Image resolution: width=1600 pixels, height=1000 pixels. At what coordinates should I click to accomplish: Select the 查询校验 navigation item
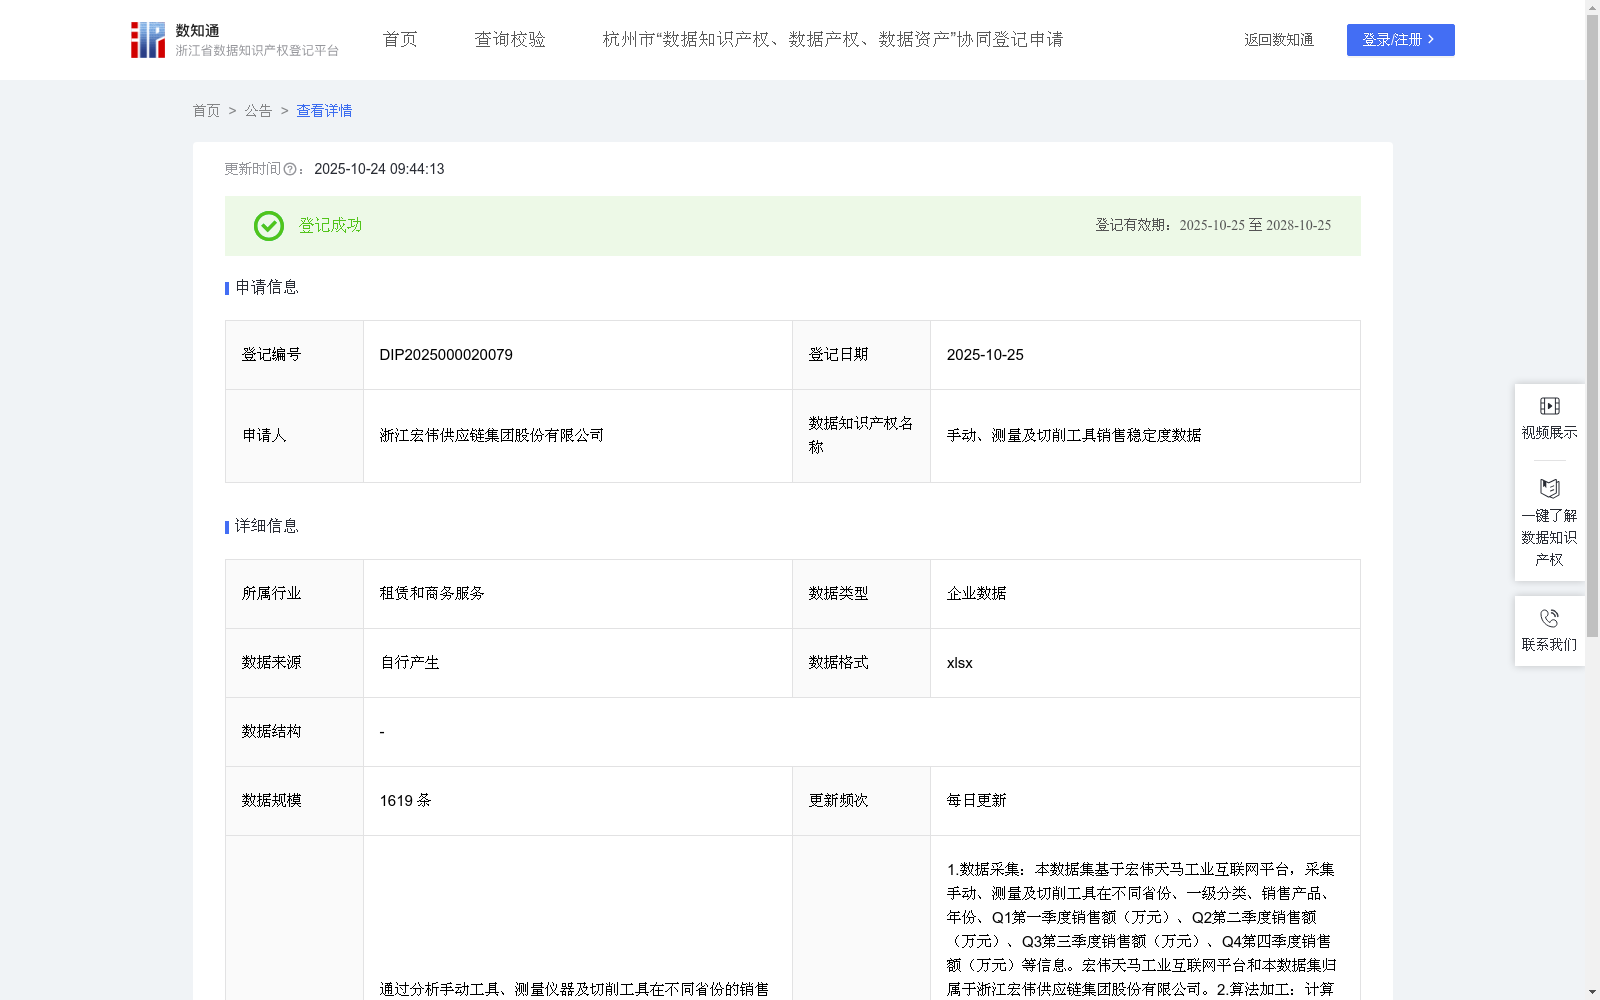510,39
